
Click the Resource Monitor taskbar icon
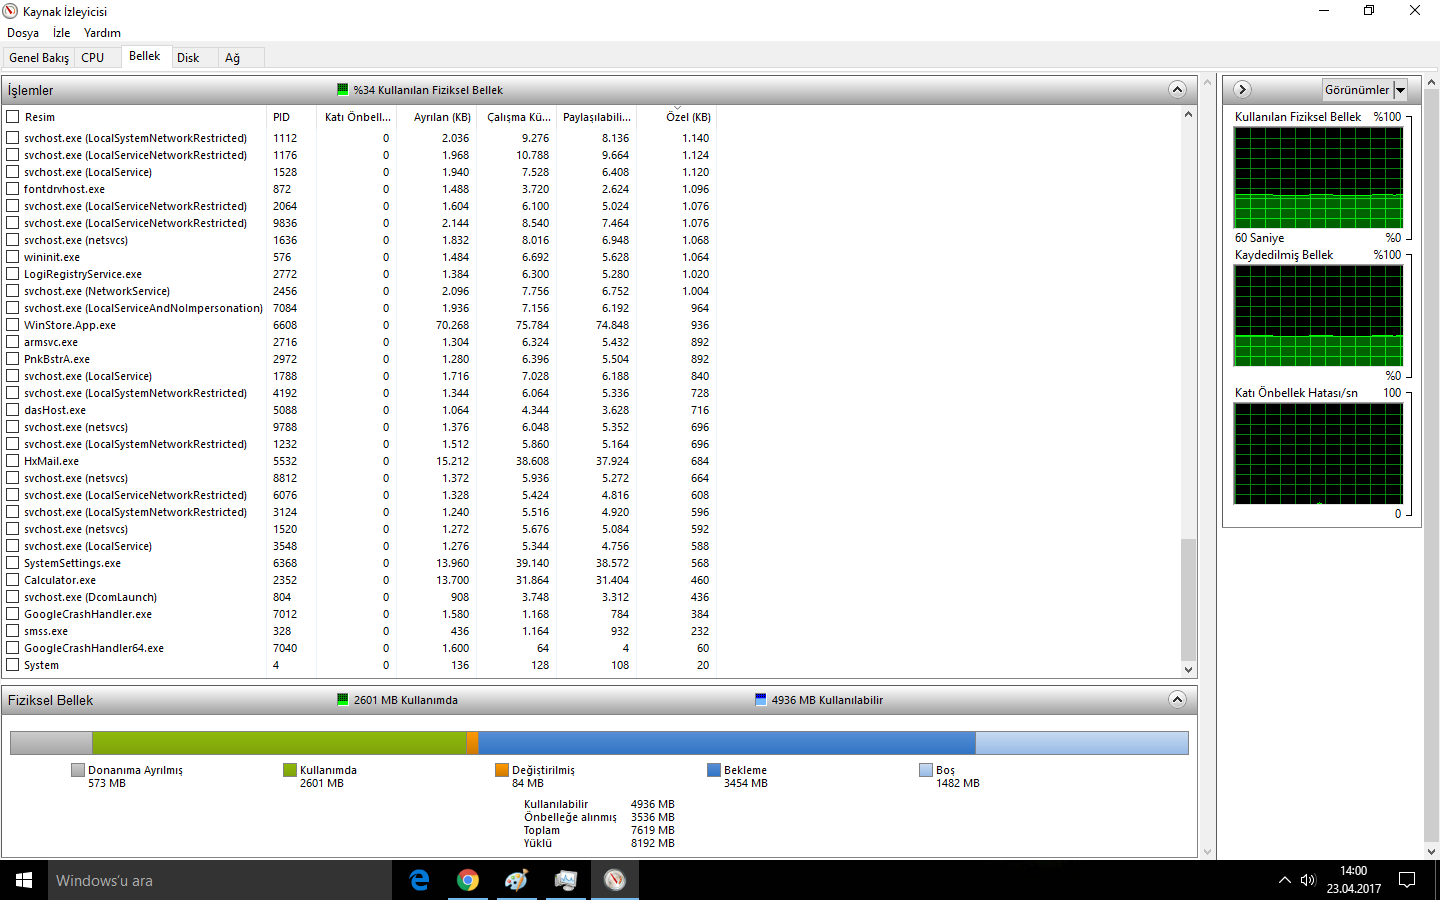coord(614,880)
